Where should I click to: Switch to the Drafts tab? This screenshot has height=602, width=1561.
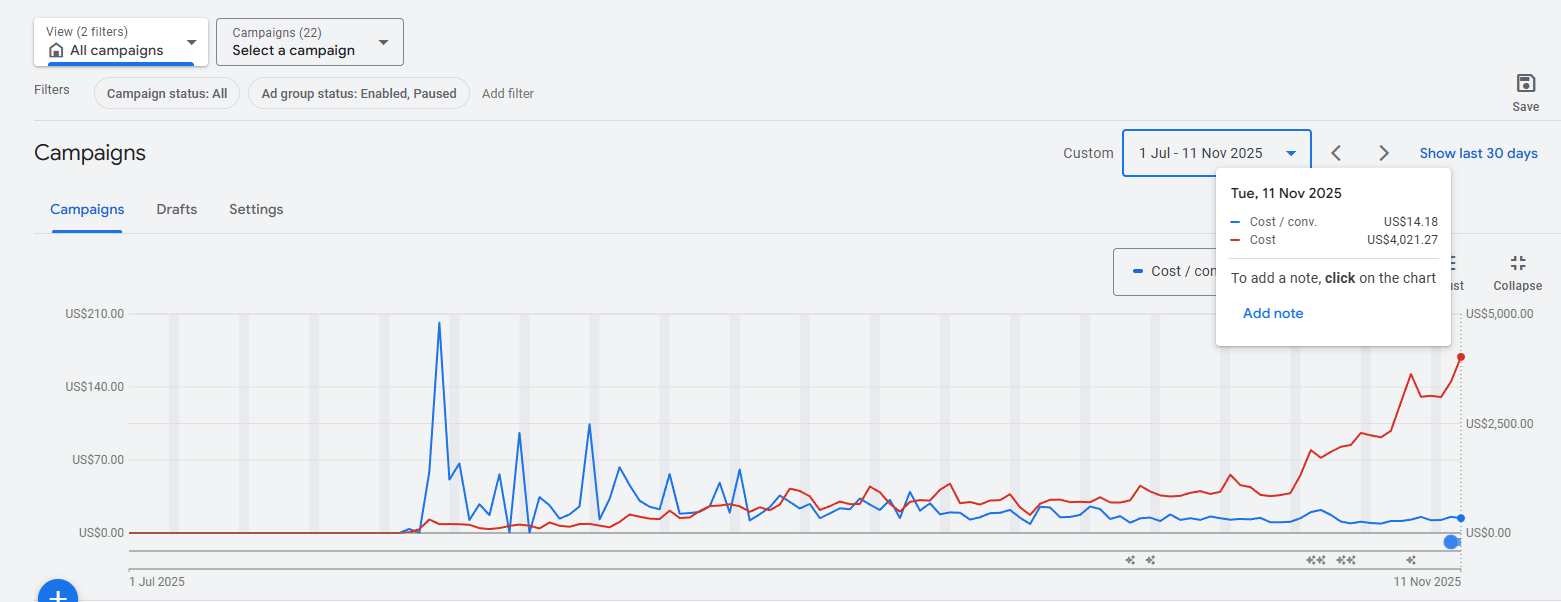176,209
